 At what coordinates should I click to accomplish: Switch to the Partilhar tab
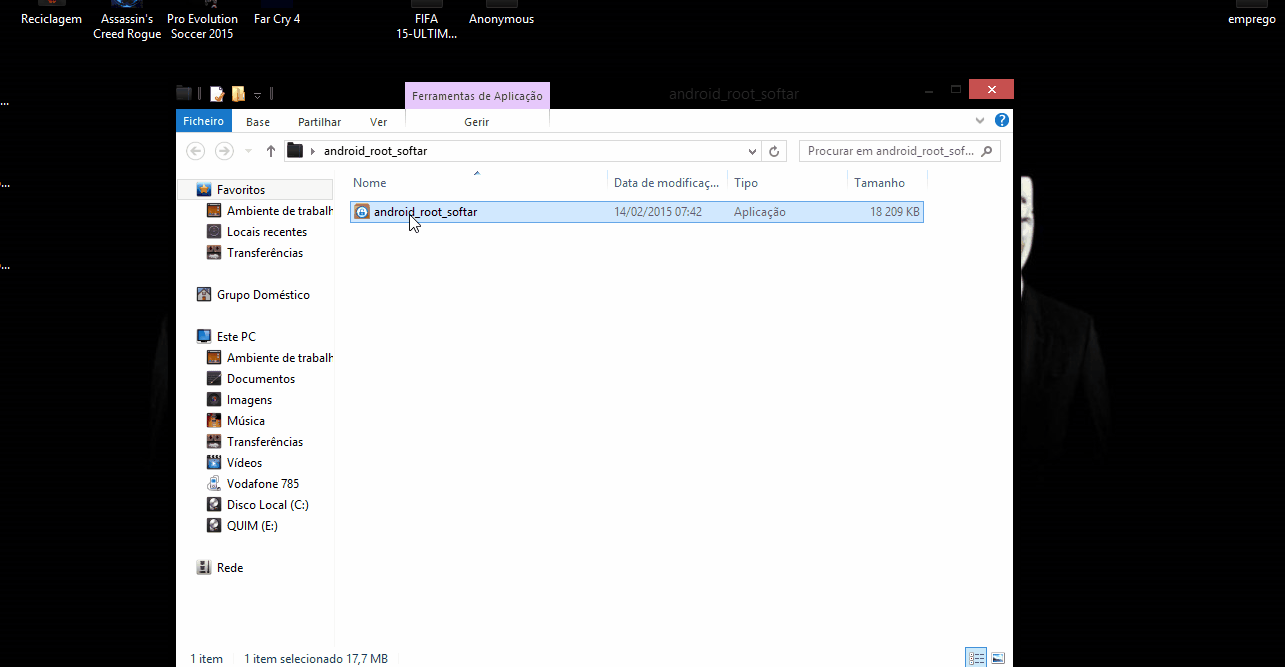click(x=319, y=122)
